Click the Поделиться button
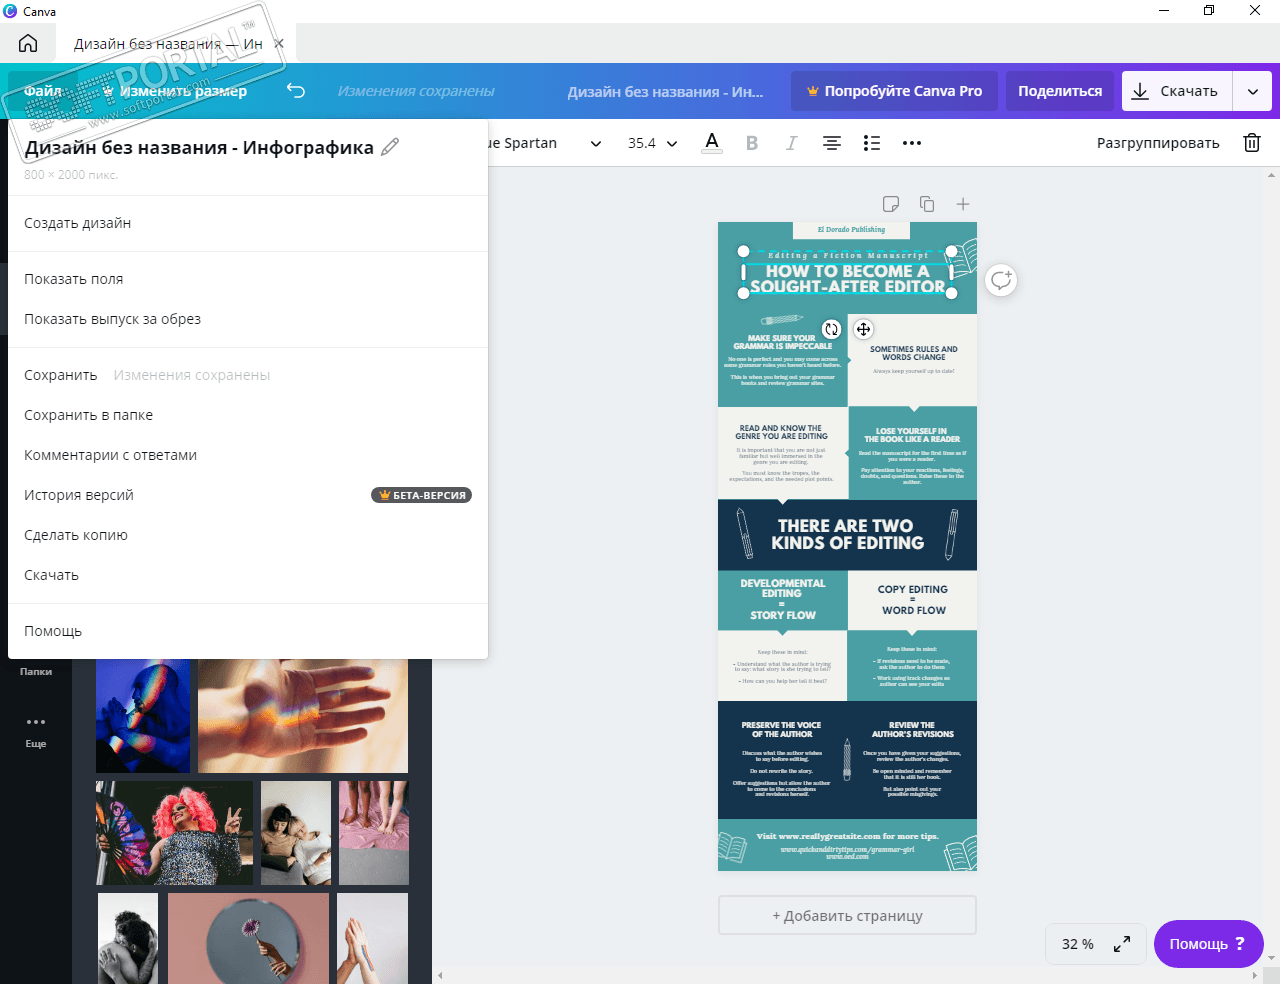 [x=1060, y=91]
